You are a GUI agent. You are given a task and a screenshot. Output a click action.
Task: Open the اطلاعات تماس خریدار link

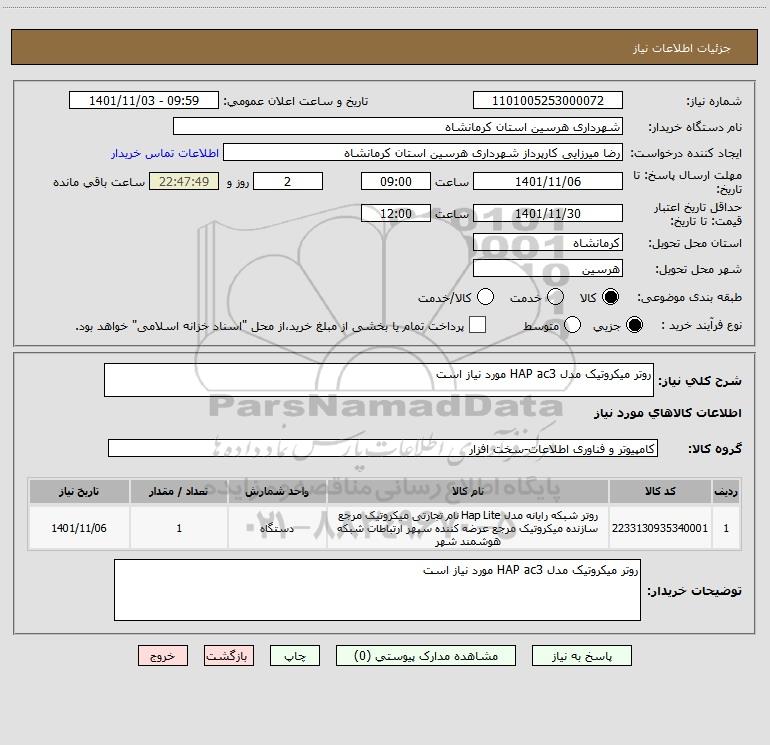[165, 153]
